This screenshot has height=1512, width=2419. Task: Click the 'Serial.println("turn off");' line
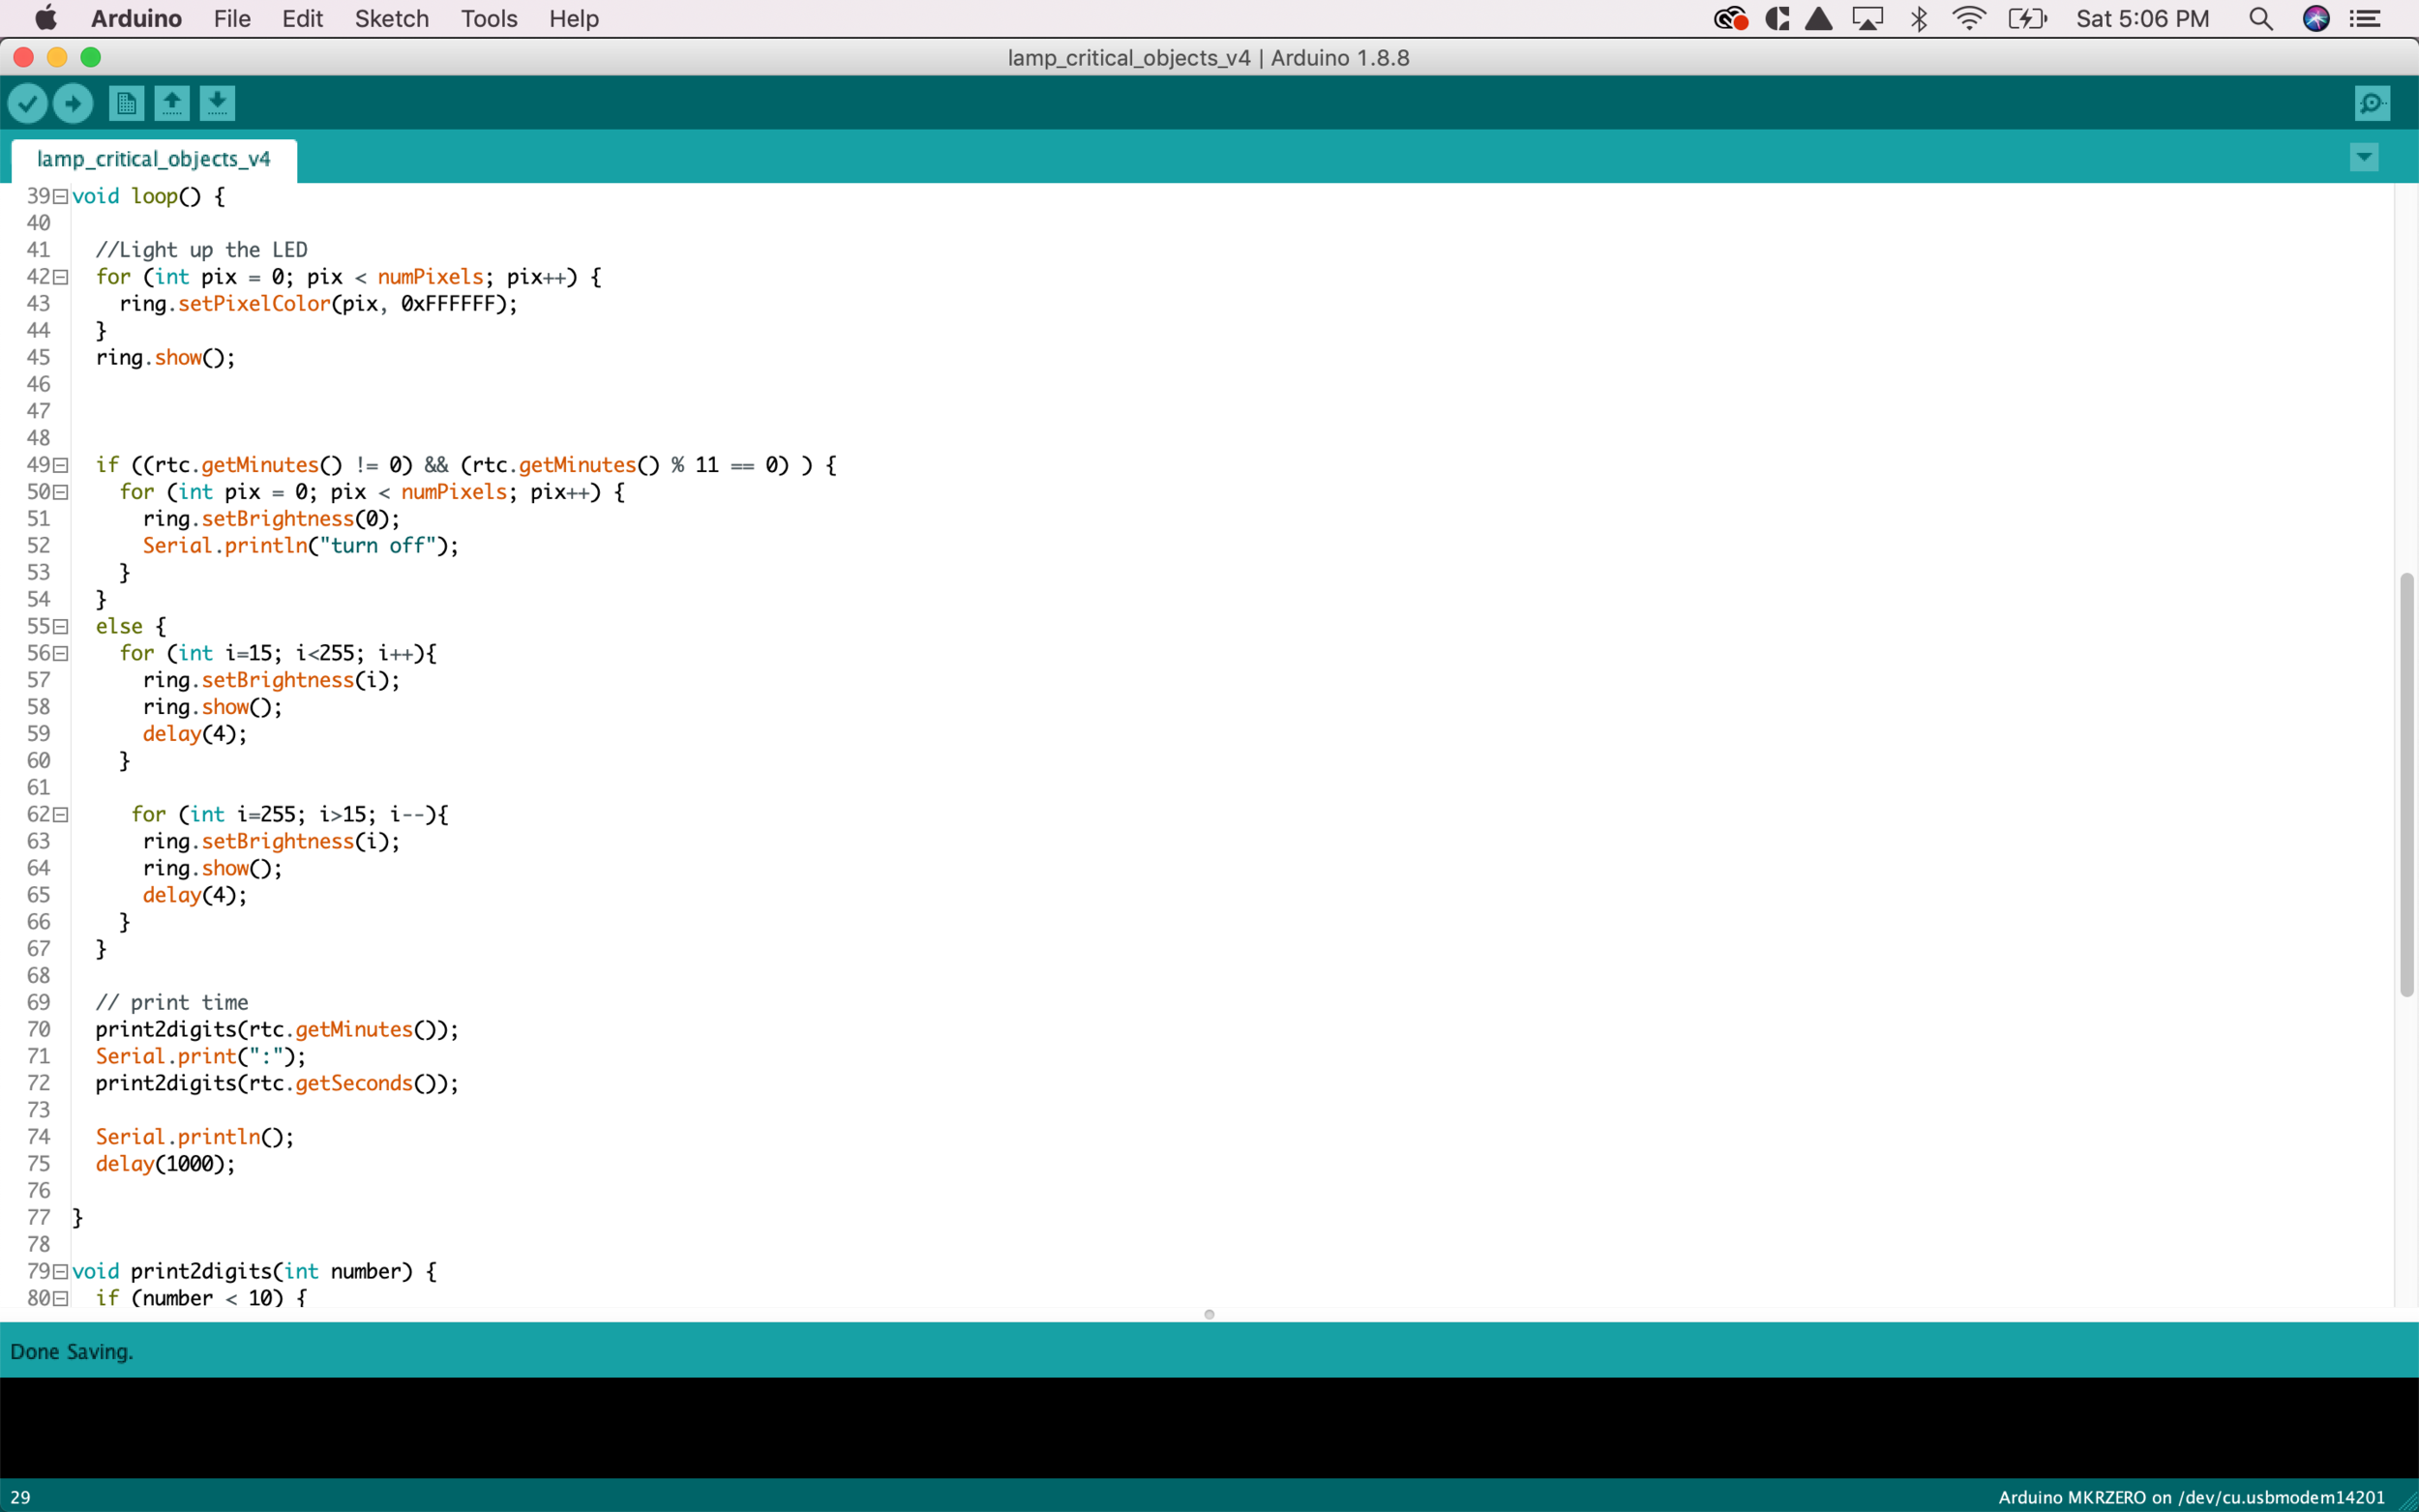click(x=300, y=546)
